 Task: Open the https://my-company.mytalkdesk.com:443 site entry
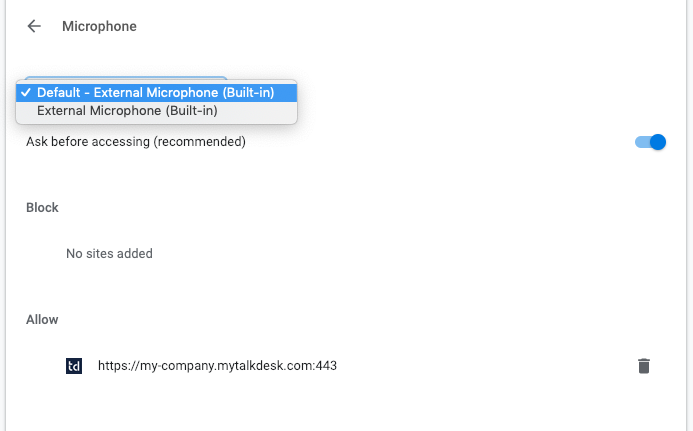217,366
